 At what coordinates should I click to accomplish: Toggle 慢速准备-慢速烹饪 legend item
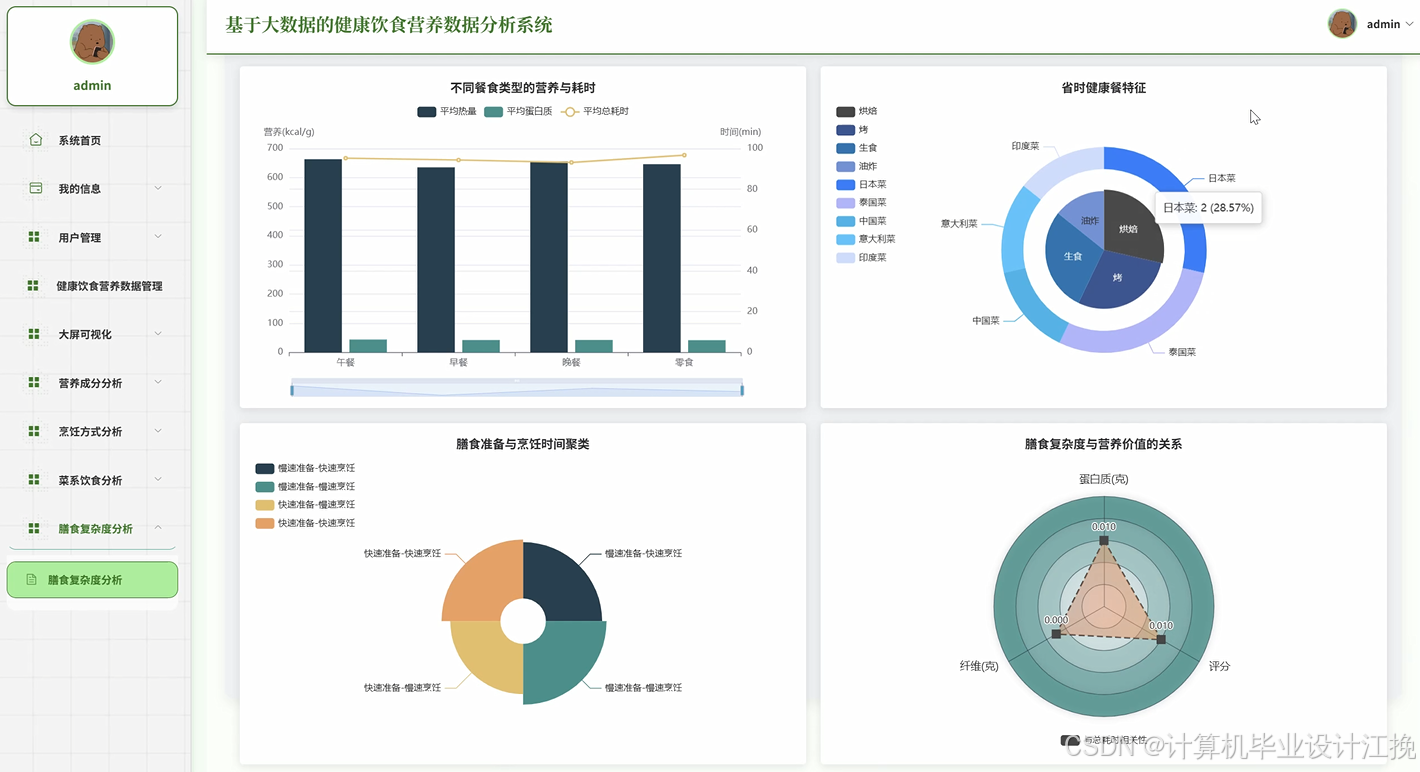click(305, 486)
